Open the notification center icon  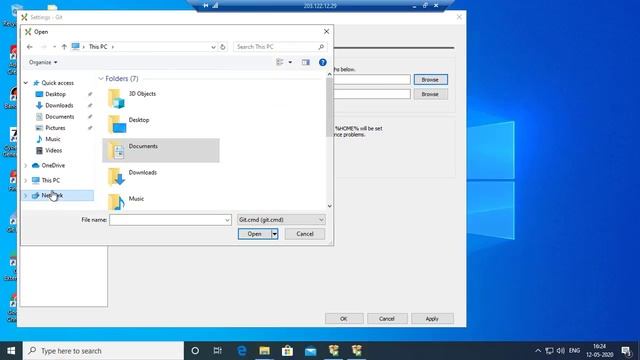pyautogui.click(x=627, y=351)
